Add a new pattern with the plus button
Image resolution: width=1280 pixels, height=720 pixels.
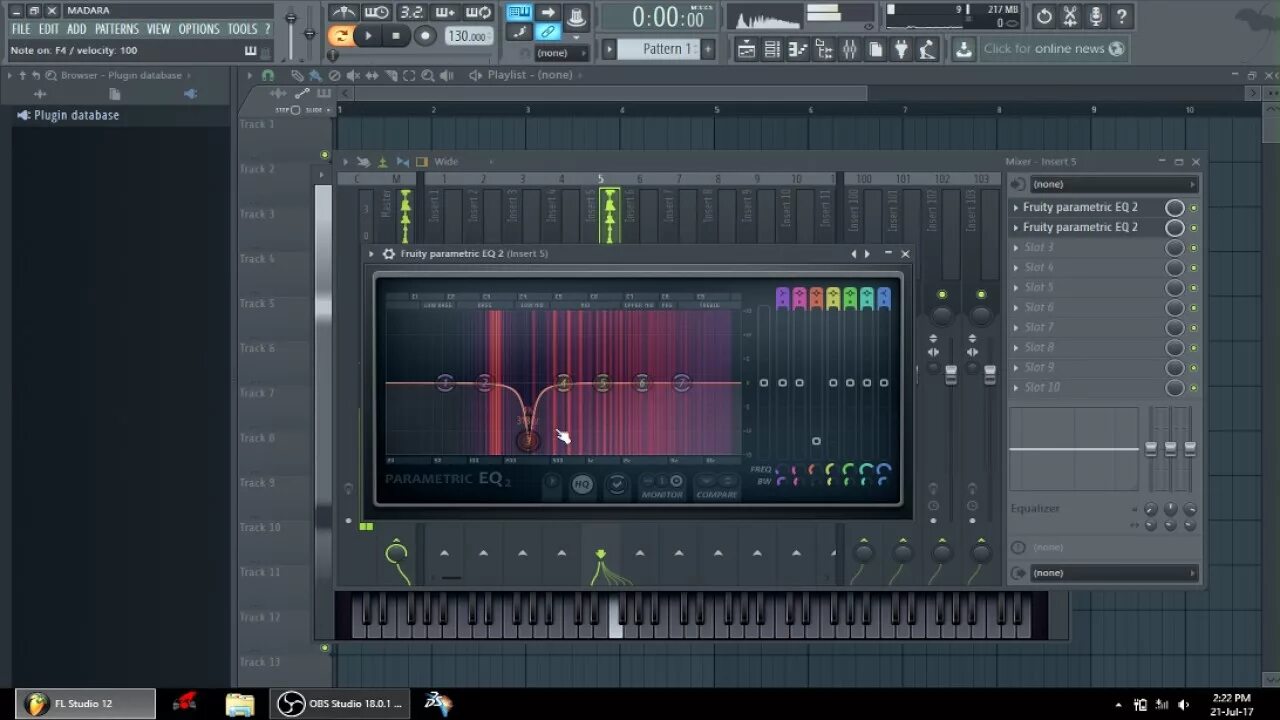(708, 48)
